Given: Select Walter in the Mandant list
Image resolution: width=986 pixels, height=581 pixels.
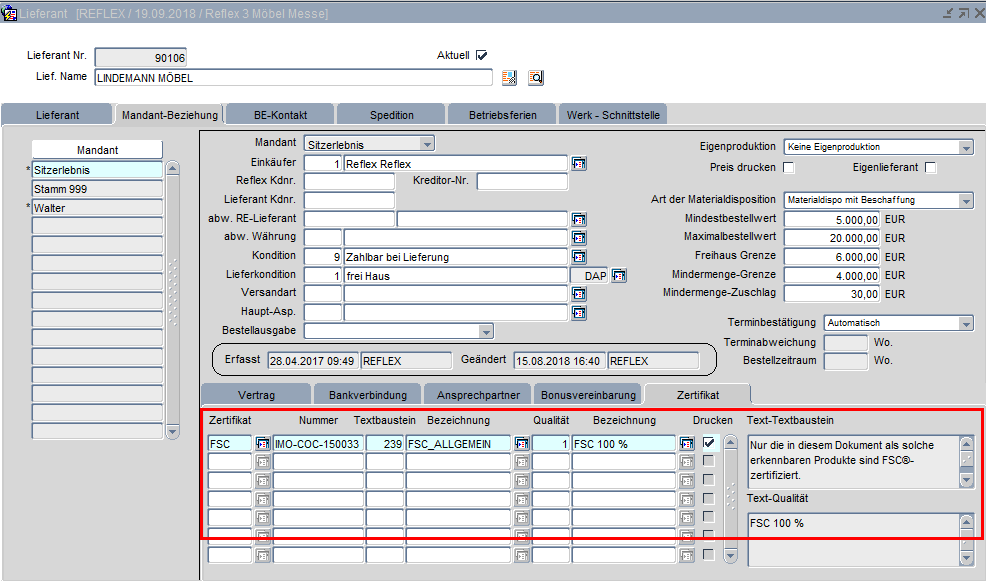Looking at the screenshot, I should (96, 208).
